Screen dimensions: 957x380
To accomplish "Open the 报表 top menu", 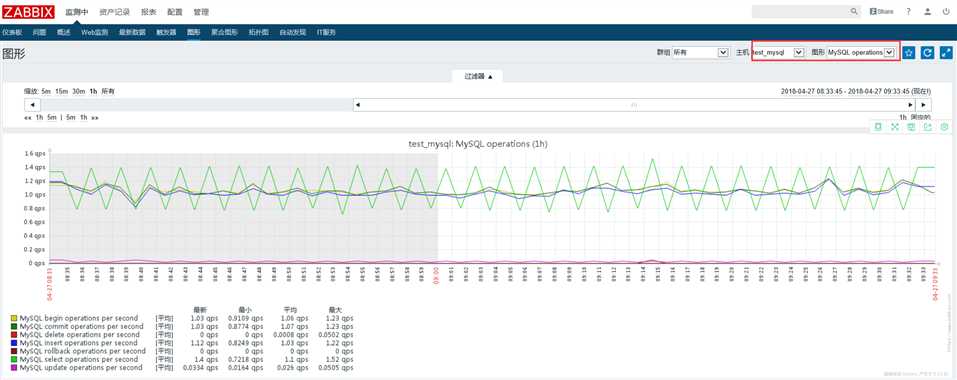I will point(148,12).
